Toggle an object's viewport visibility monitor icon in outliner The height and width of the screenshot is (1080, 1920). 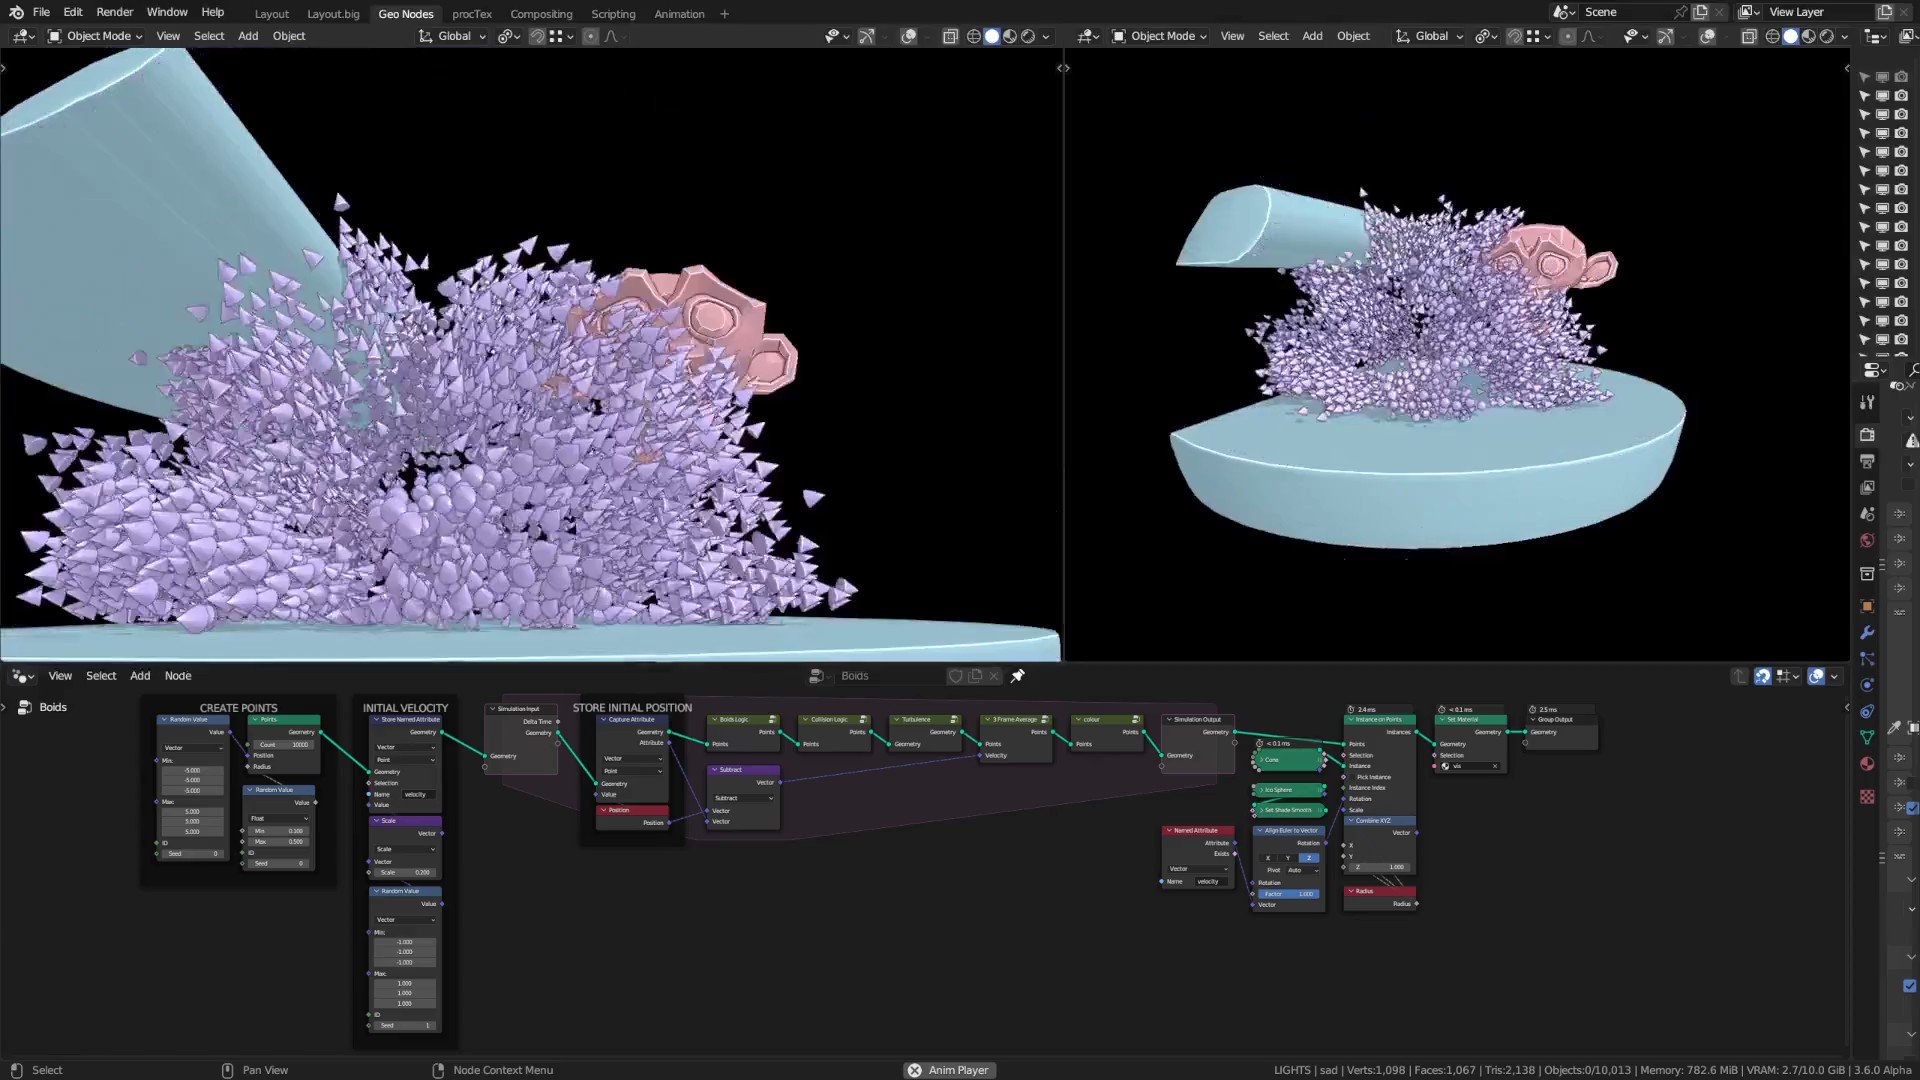1884,96
